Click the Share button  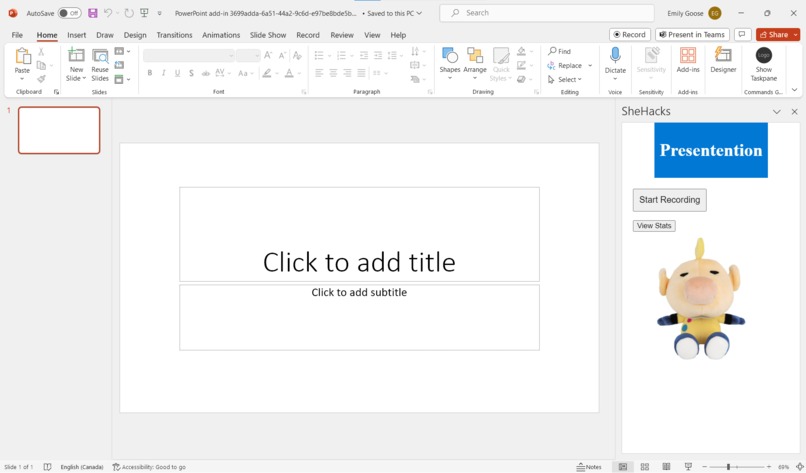774,34
